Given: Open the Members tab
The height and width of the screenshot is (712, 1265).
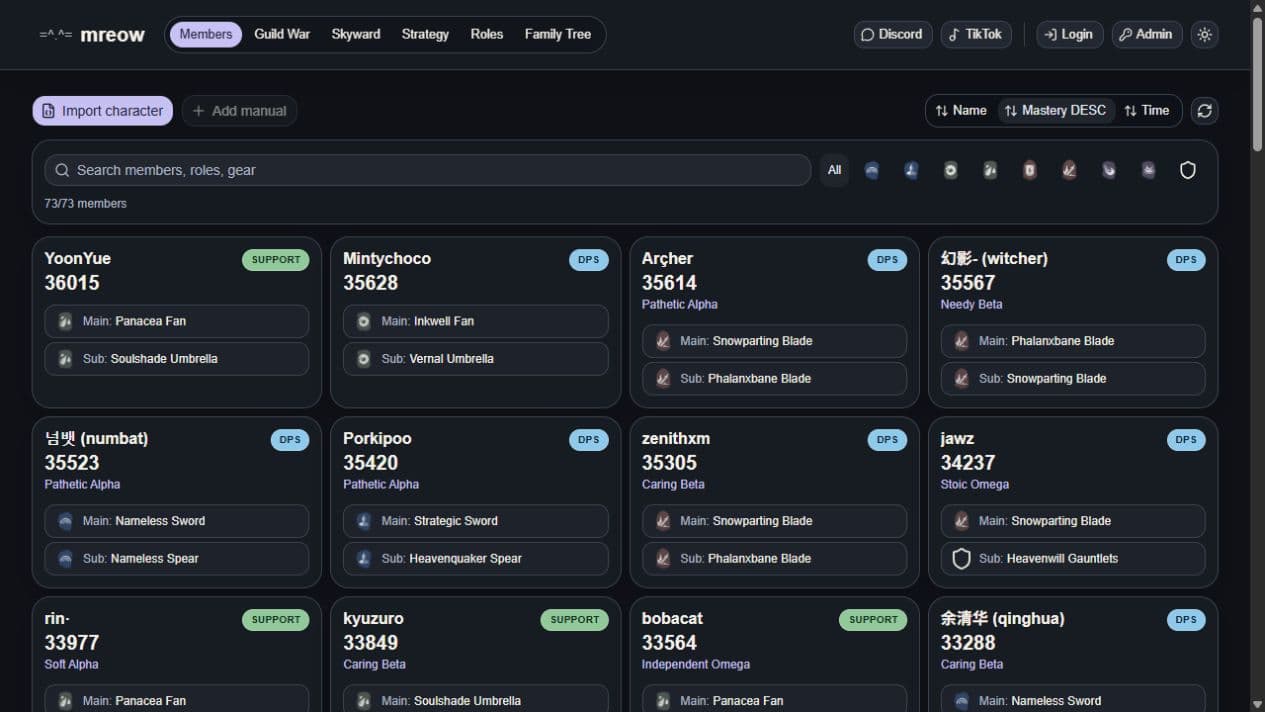Looking at the screenshot, I should click(x=206, y=35).
